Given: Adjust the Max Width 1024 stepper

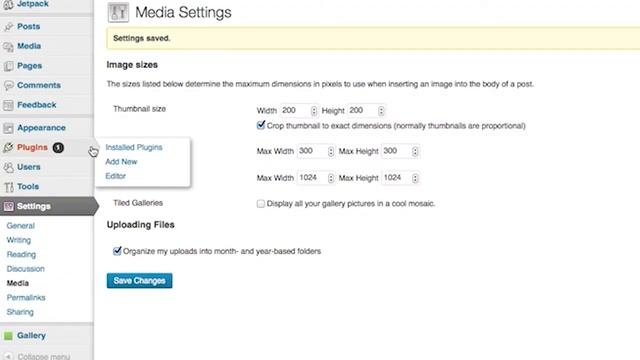Looking at the screenshot, I should tap(331, 178).
